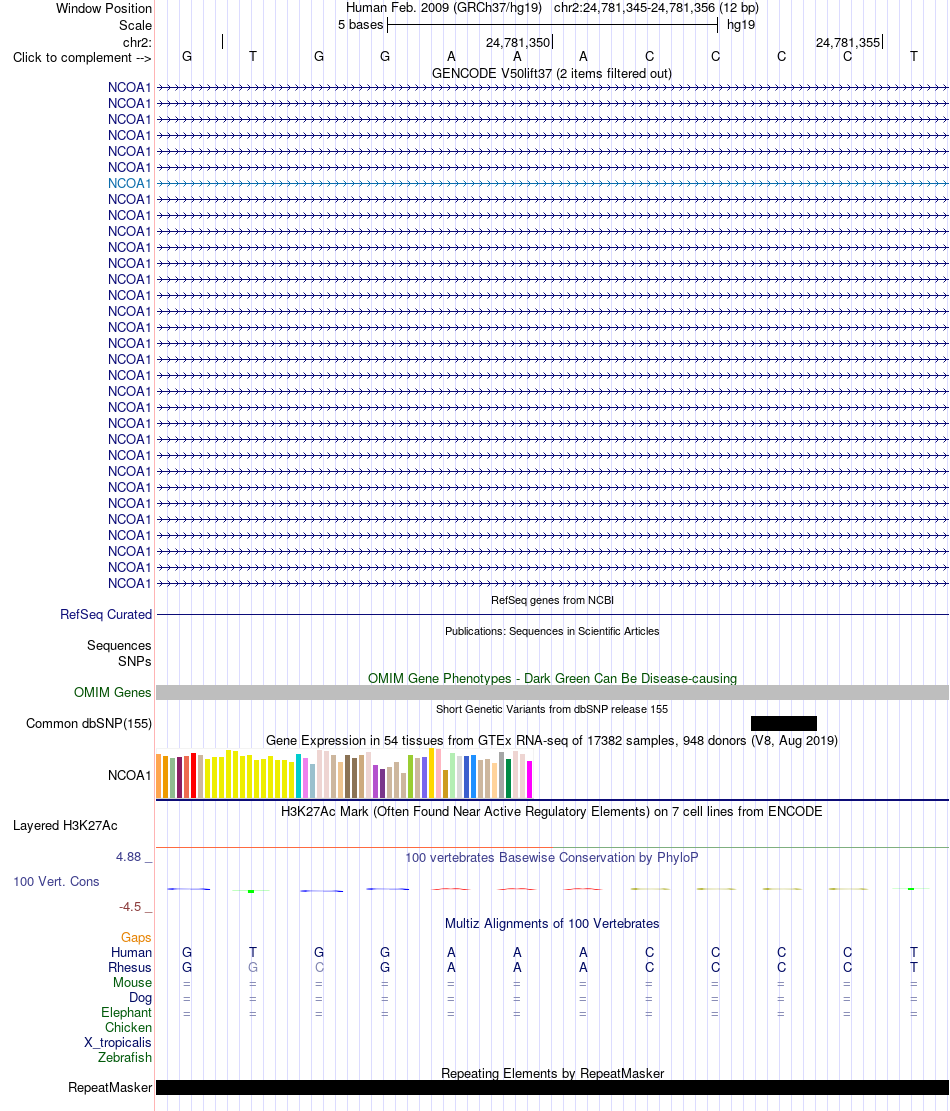The image size is (950, 1111).
Task: Click the 4.88 PhyloP upper scale value
Action: 129,857
